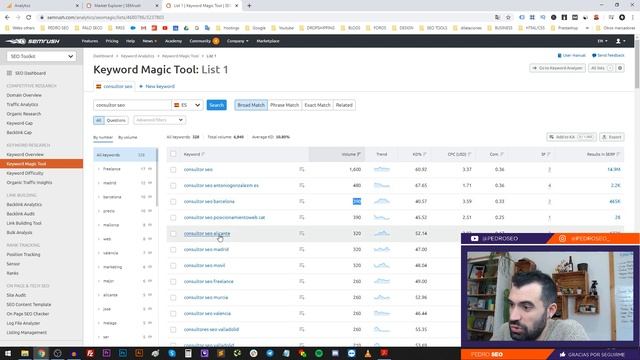This screenshot has width=640, height=360.
Task: Select all keywords checkbox in header
Action: [x=173, y=154]
